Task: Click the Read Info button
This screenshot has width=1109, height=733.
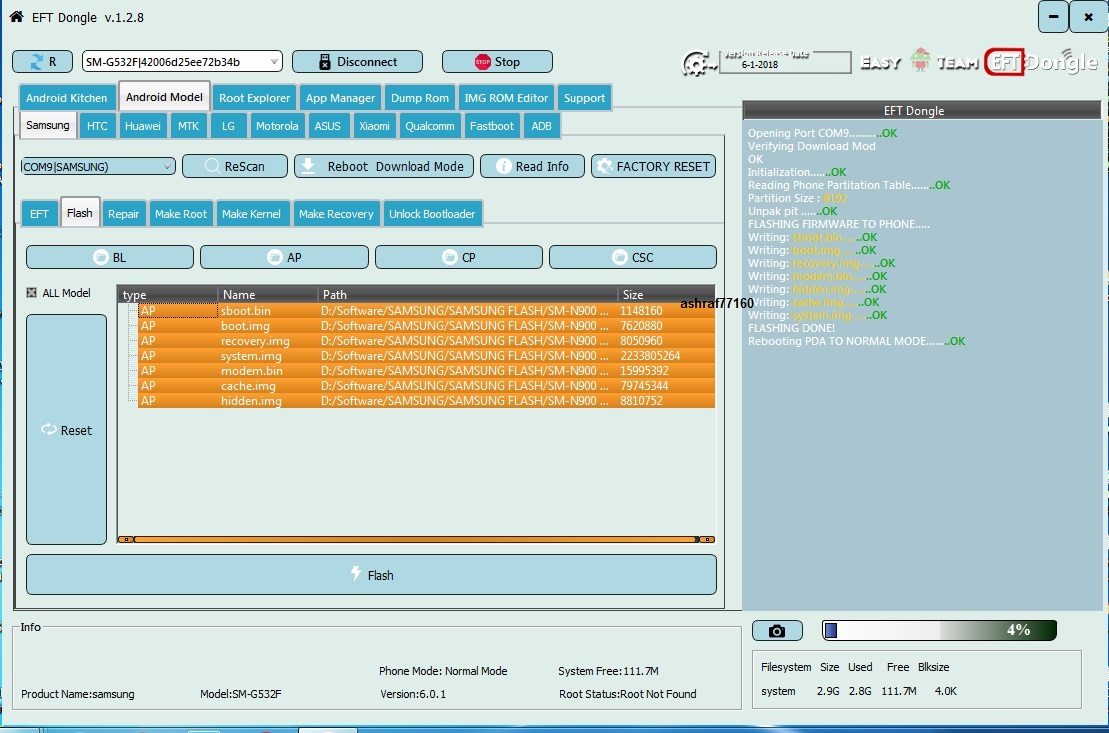Action: pyautogui.click(x=533, y=166)
